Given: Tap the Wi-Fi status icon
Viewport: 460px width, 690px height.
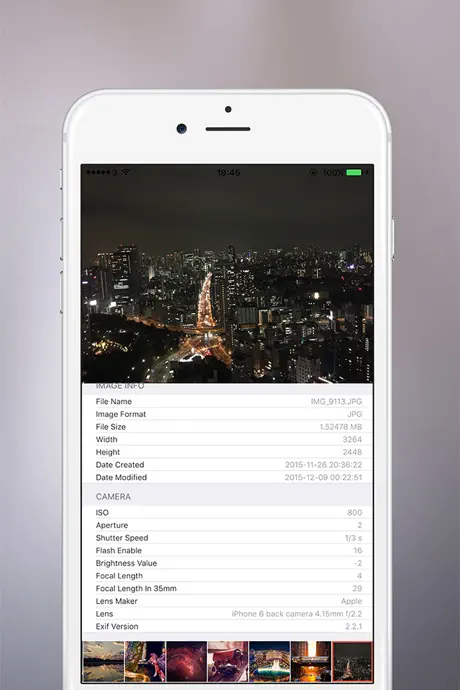Looking at the screenshot, I should 126,172.
